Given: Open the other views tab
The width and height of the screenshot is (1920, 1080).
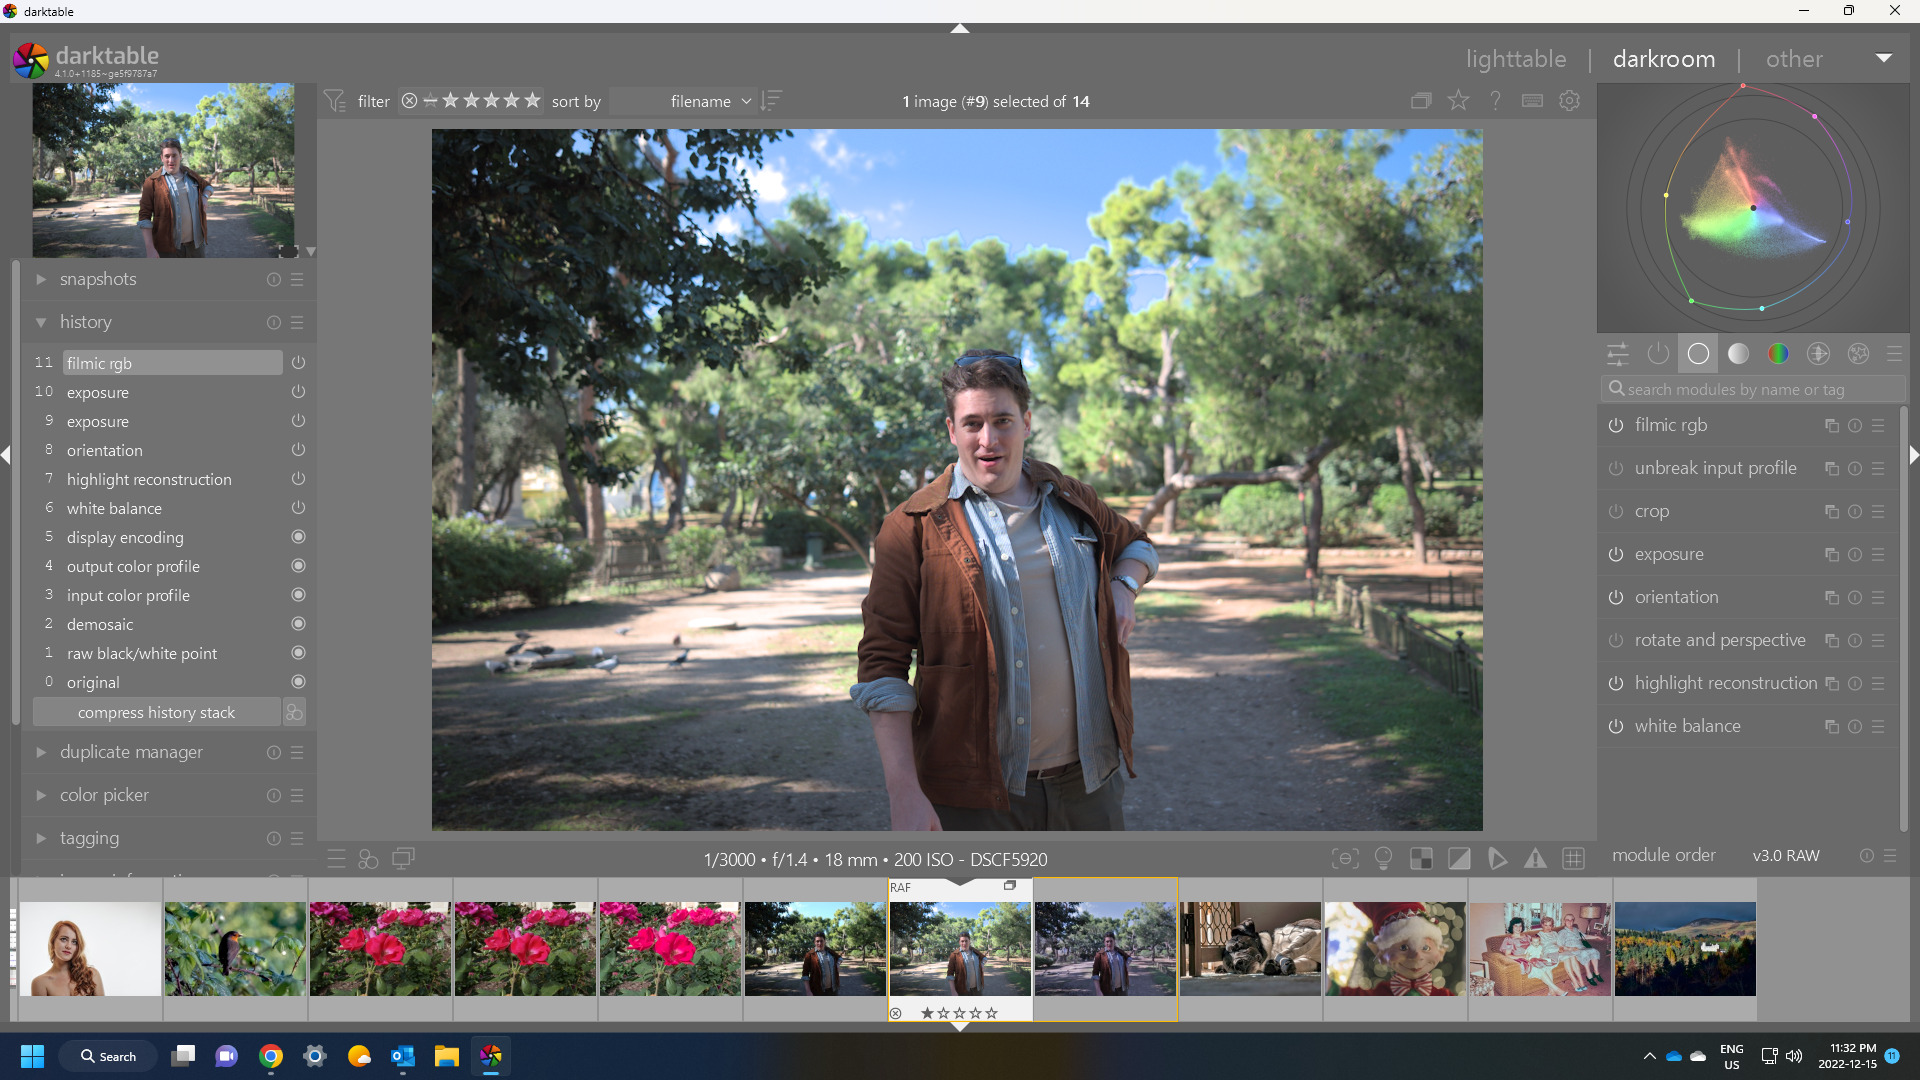Looking at the screenshot, I should [x=1794, y=59].
